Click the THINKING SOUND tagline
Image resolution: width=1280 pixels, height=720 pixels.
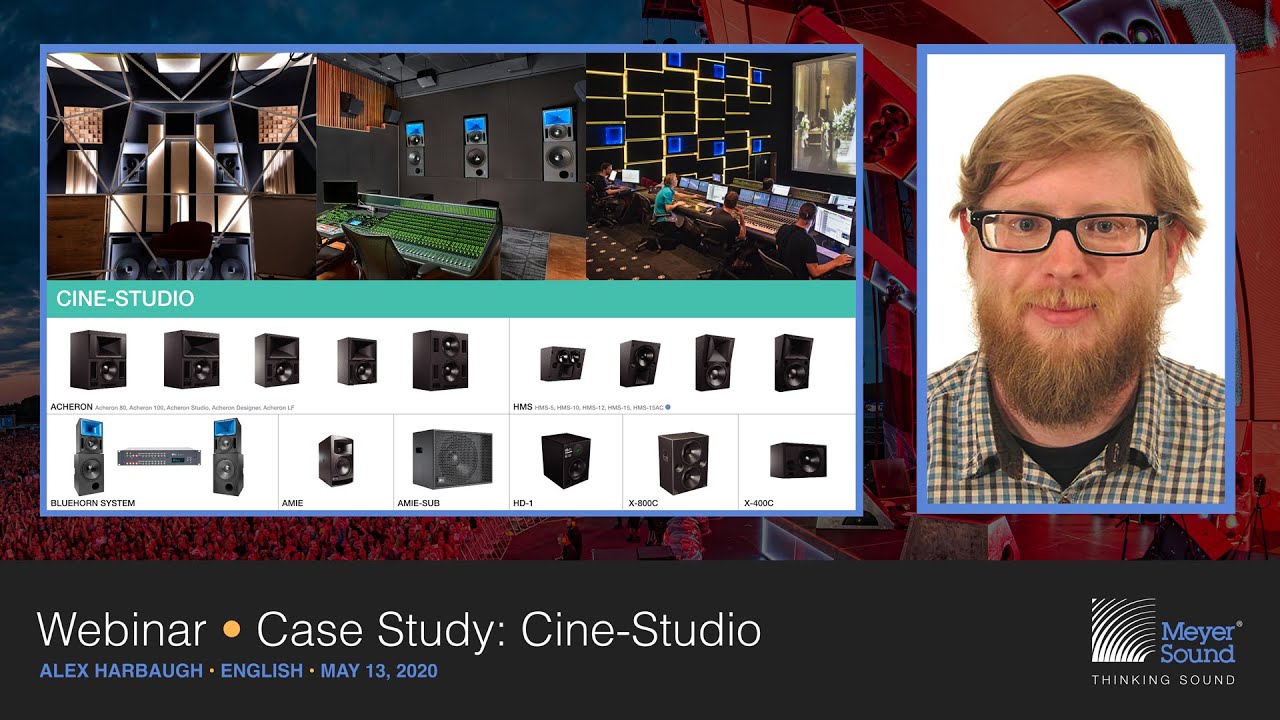1163,680
